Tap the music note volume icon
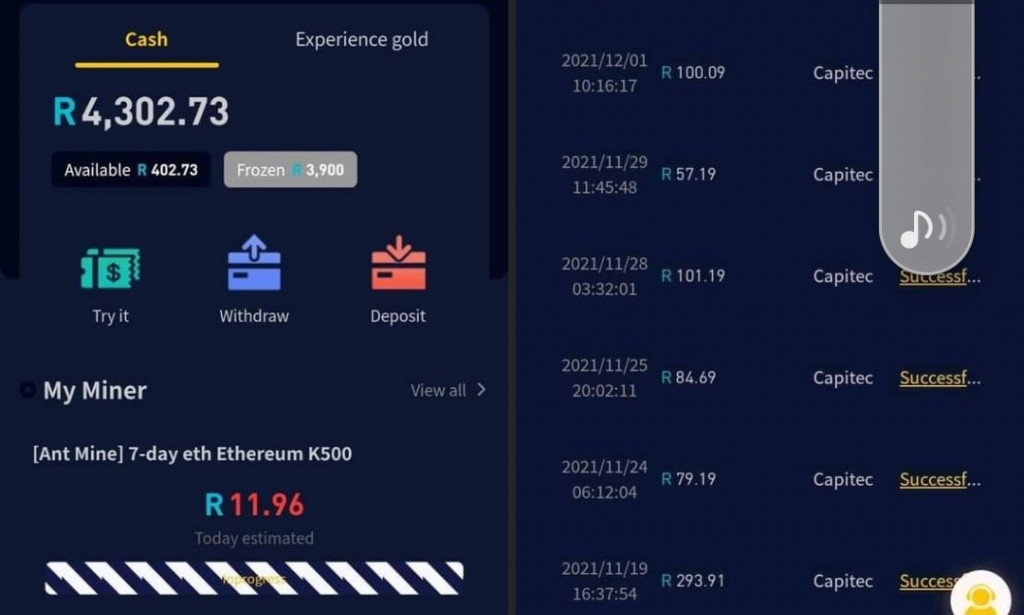 coord(925,229)
